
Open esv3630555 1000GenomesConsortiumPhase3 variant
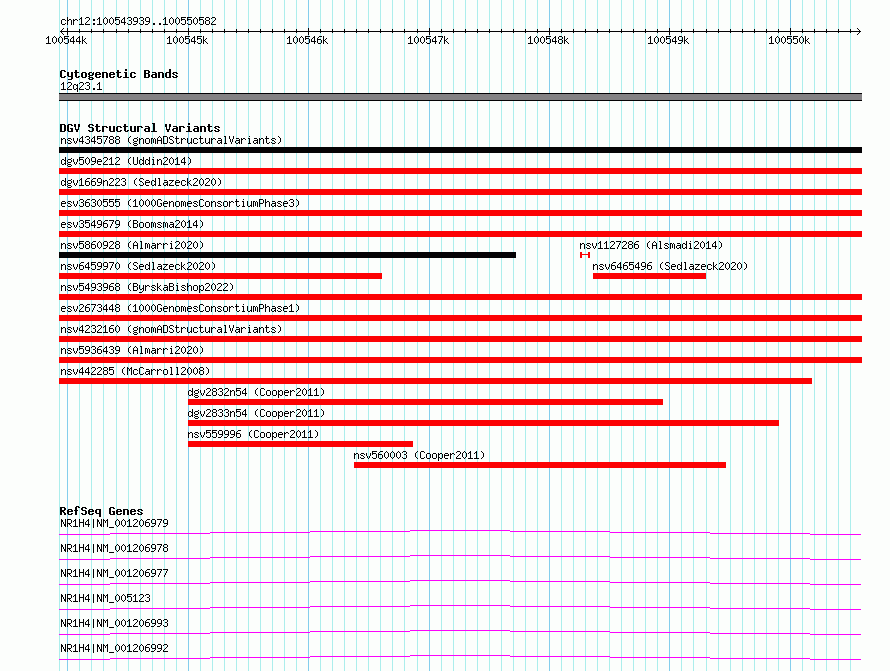click(180, 203)
